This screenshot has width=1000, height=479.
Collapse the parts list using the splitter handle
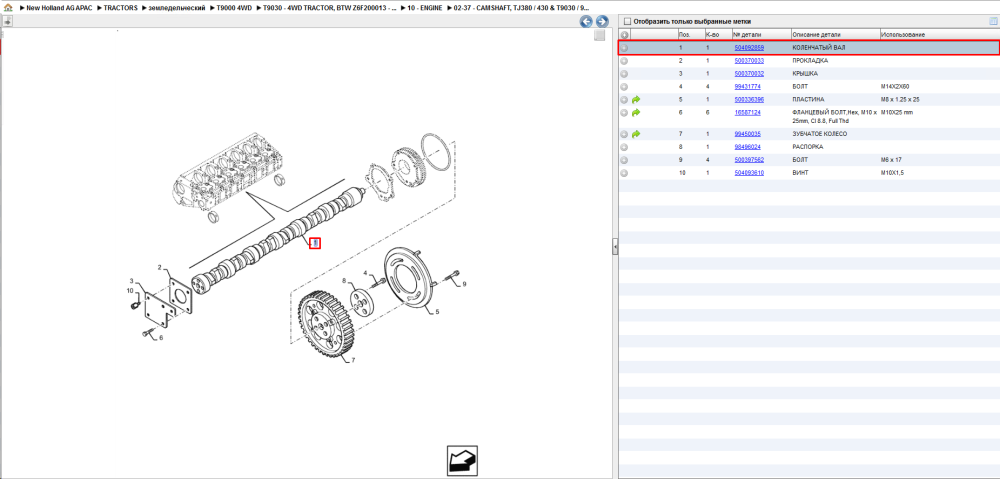pyautogui.click(x=615, y=246)
